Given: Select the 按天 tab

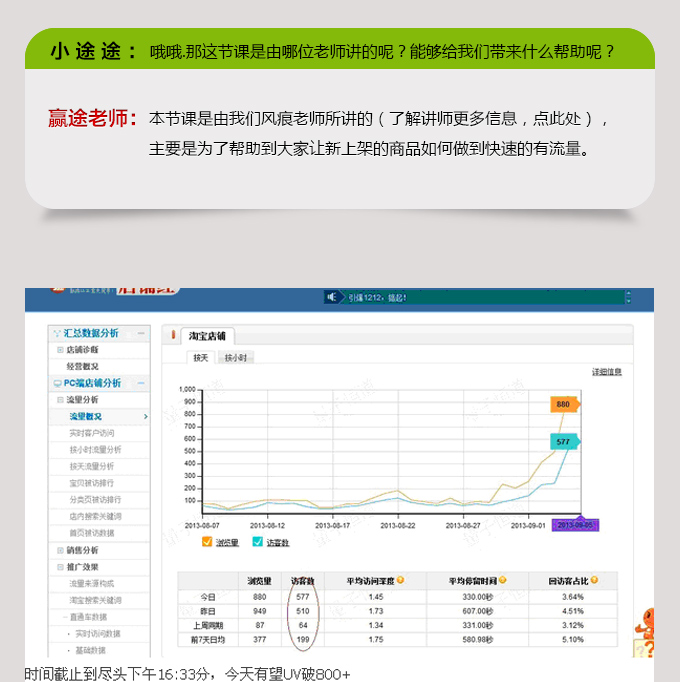Looking at the screenshot, I should tap(201, 358).
